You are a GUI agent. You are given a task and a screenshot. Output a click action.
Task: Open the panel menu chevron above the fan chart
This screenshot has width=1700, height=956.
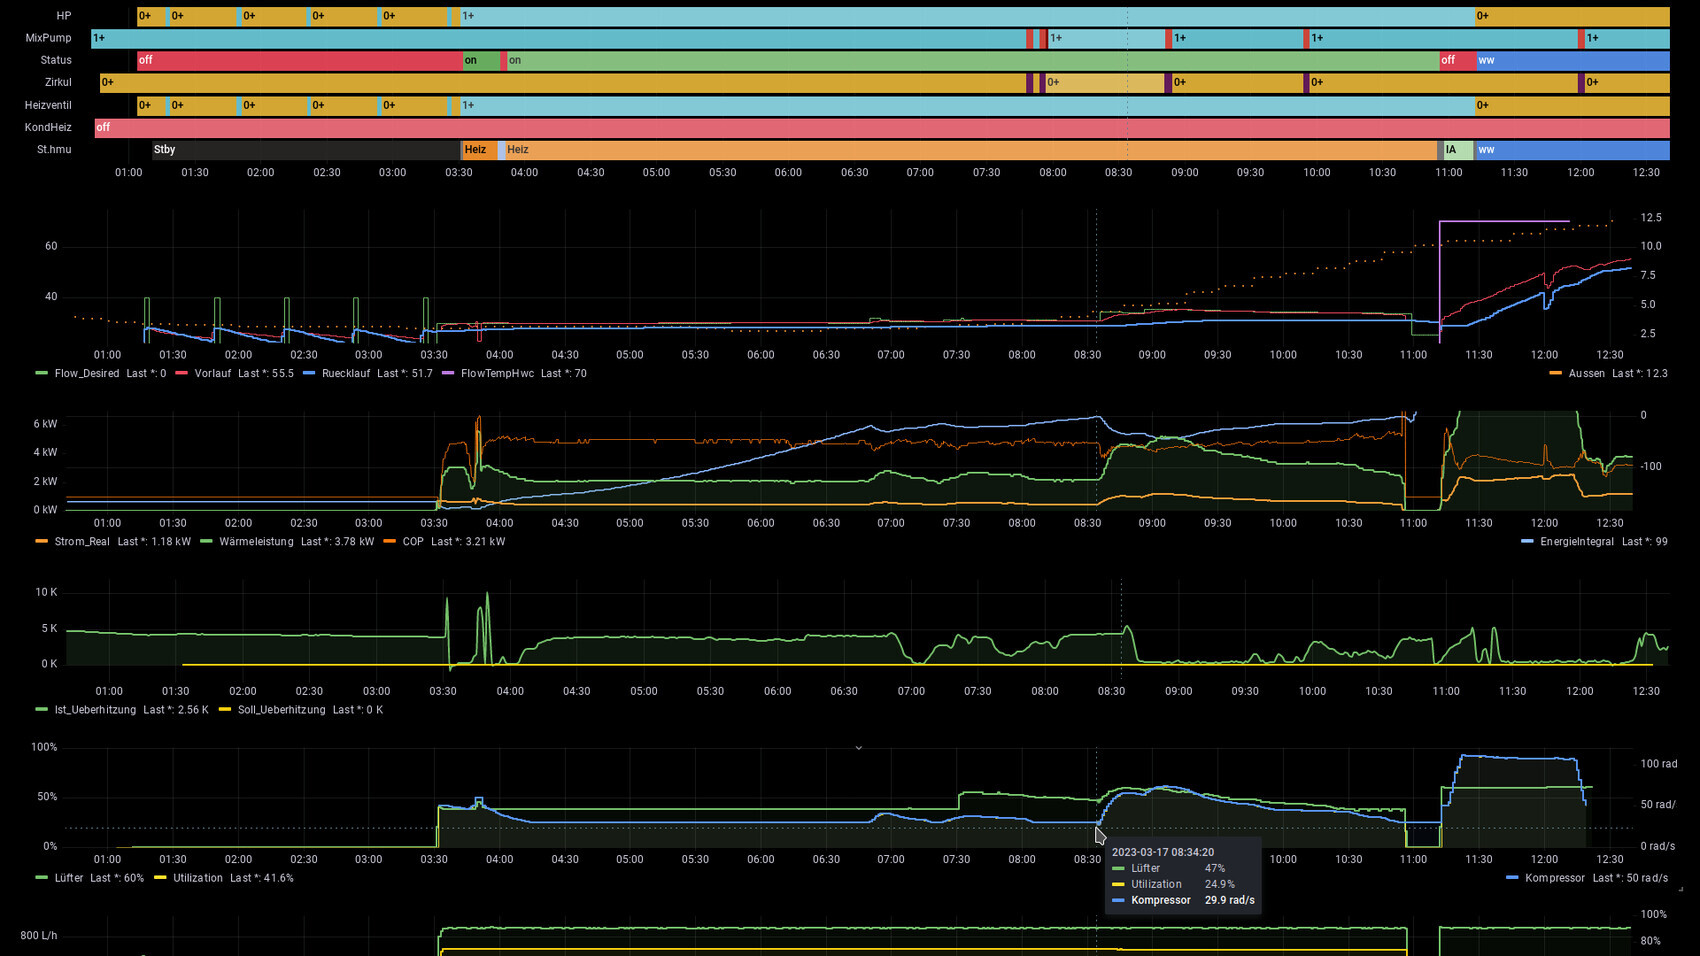[x=858, y=748]
